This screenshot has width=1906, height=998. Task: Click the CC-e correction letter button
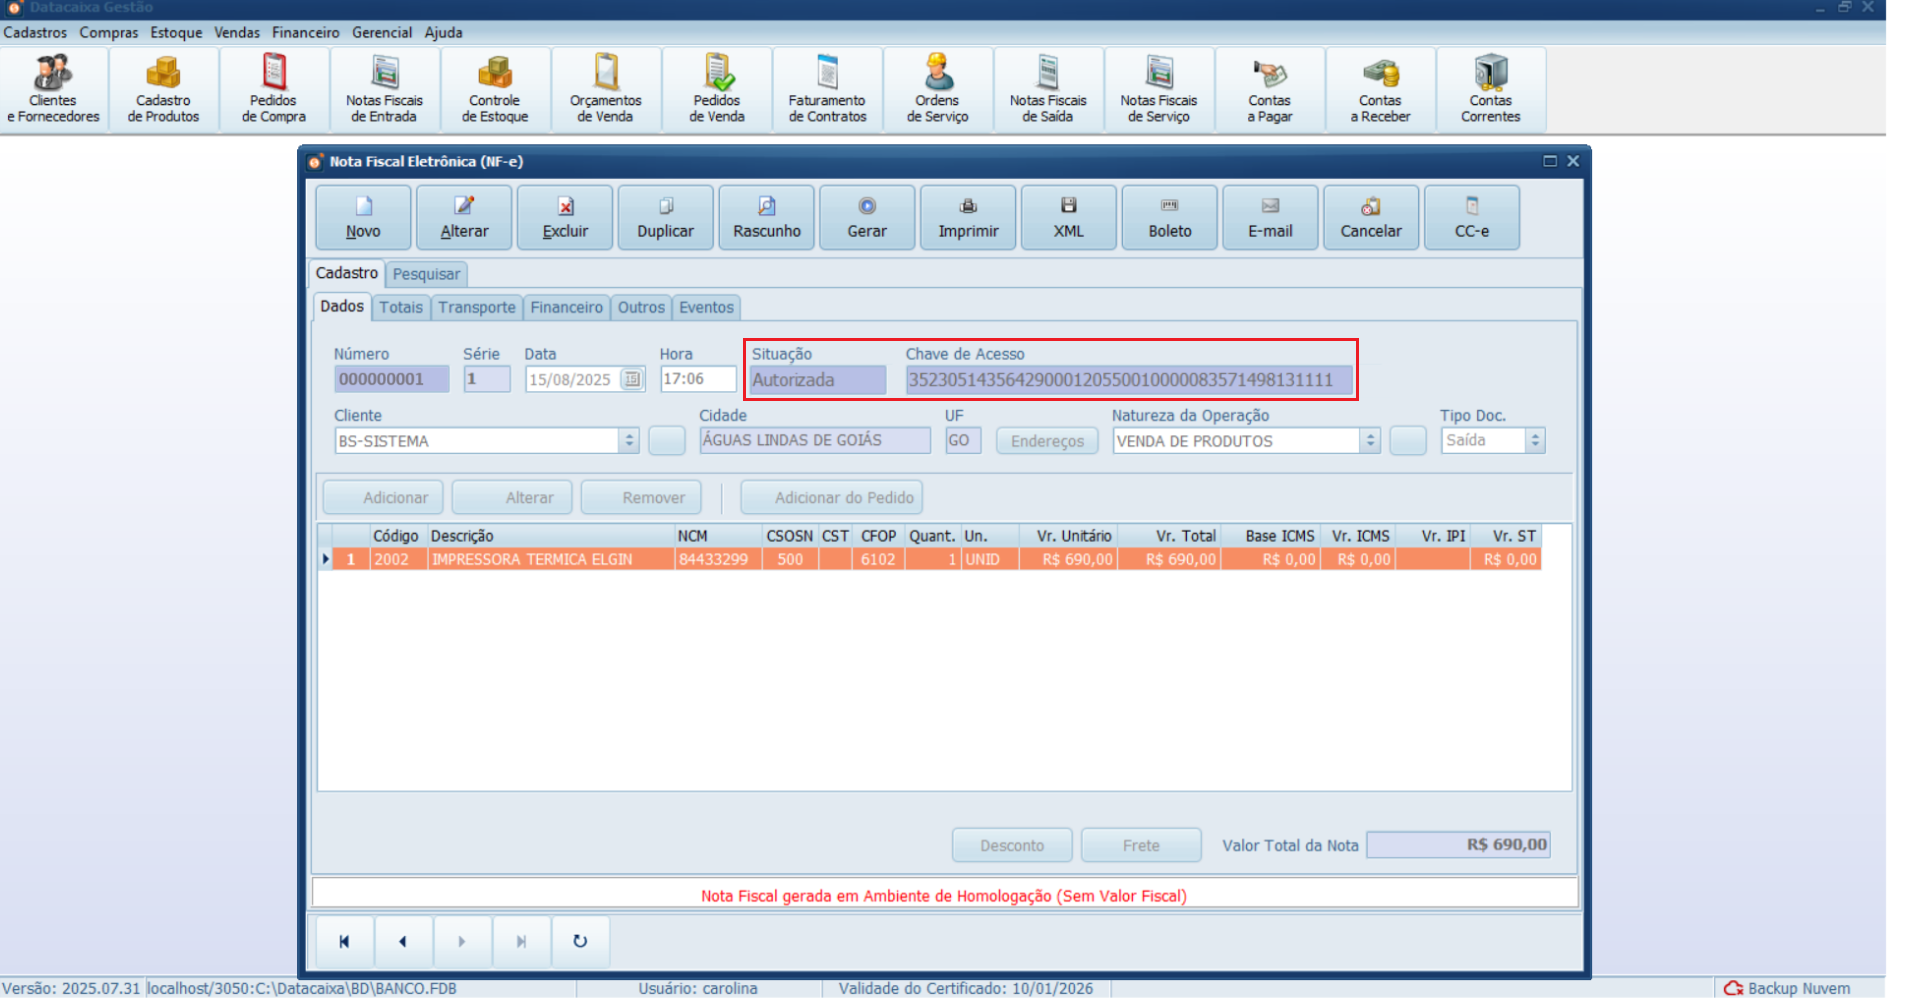coord(1471,217)
